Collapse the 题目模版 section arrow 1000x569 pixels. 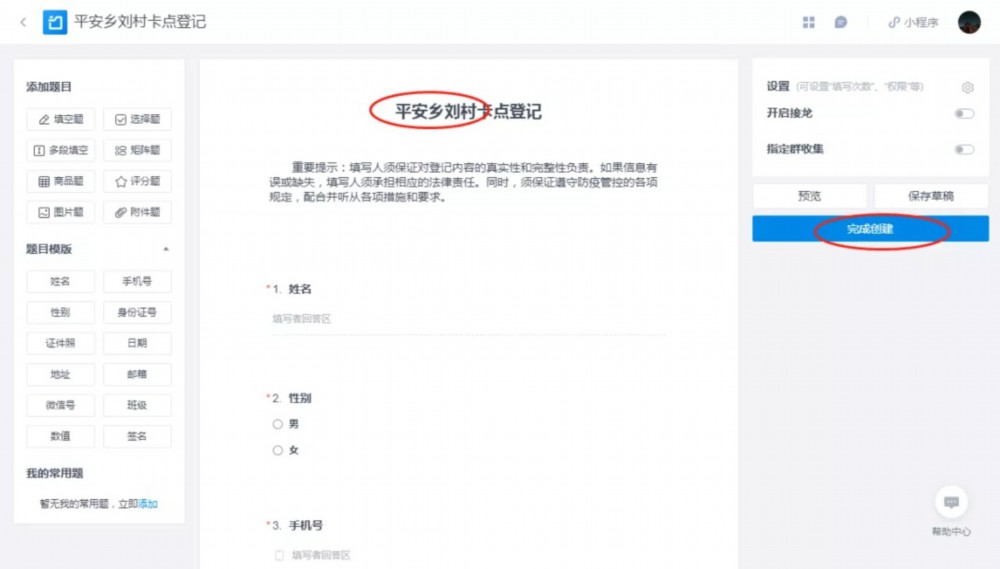166,249
